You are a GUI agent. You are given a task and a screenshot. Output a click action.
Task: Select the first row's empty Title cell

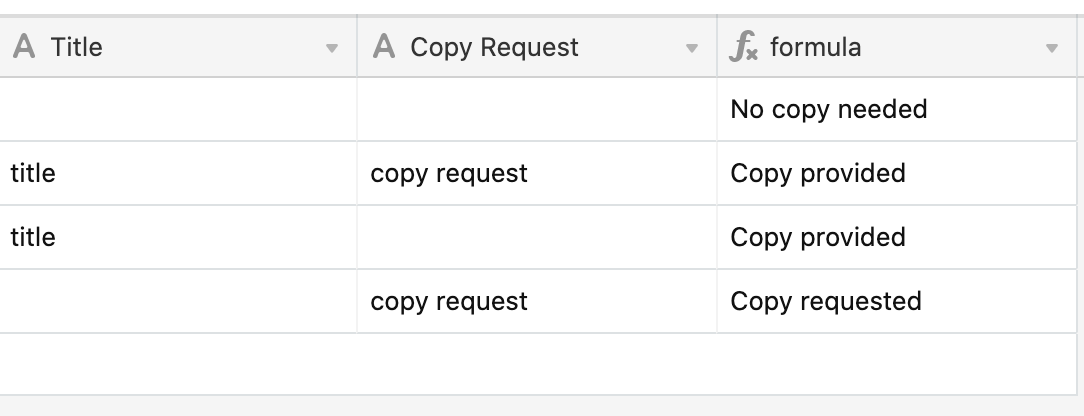point(178,109)
